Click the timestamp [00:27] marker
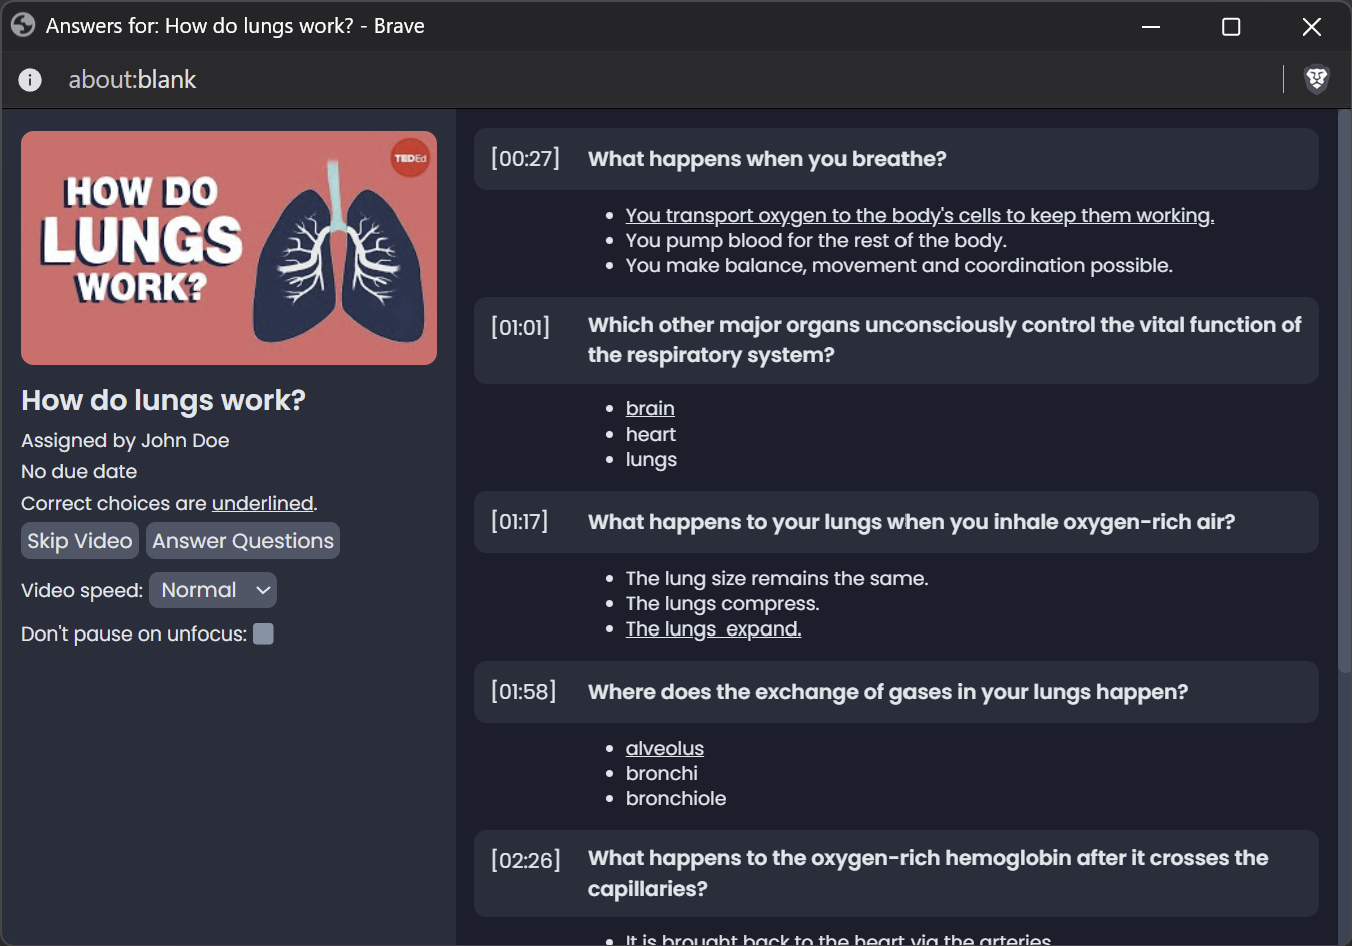This screenshot has width=1352, height=946. (525, 158)
